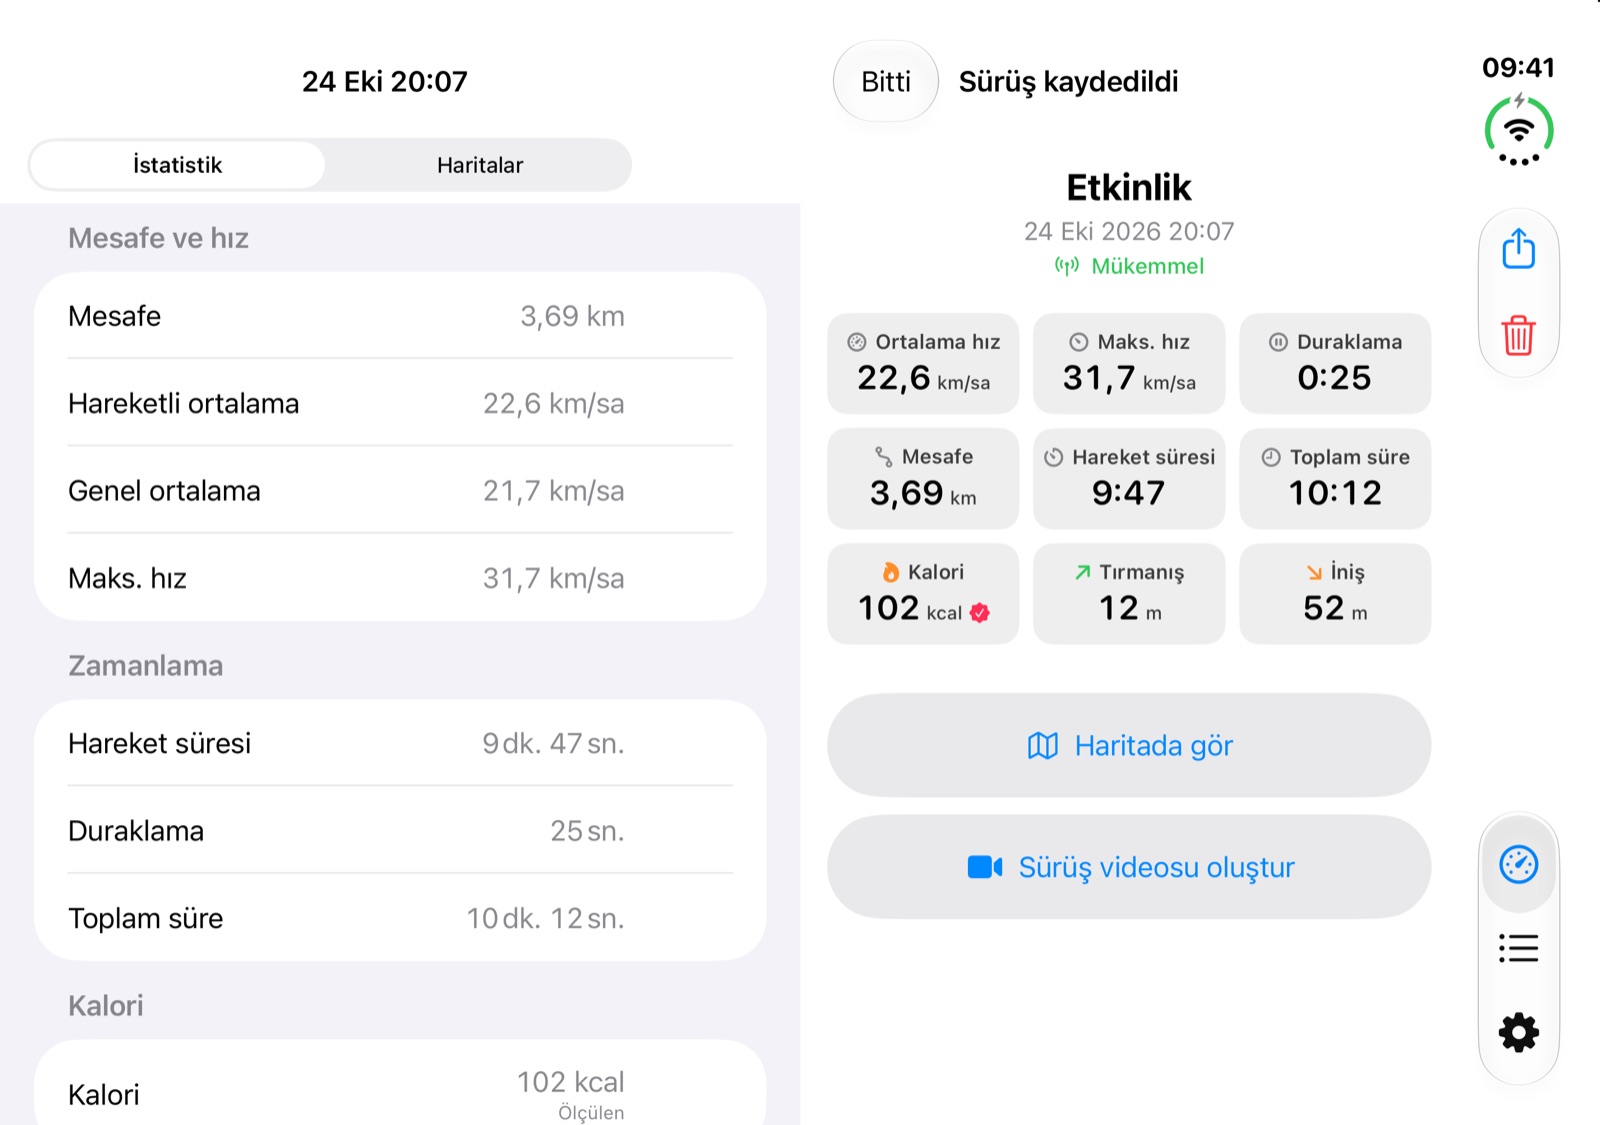
Task: Select the Toplam süre 10 dk. row
Action: [x=400, y=918]
